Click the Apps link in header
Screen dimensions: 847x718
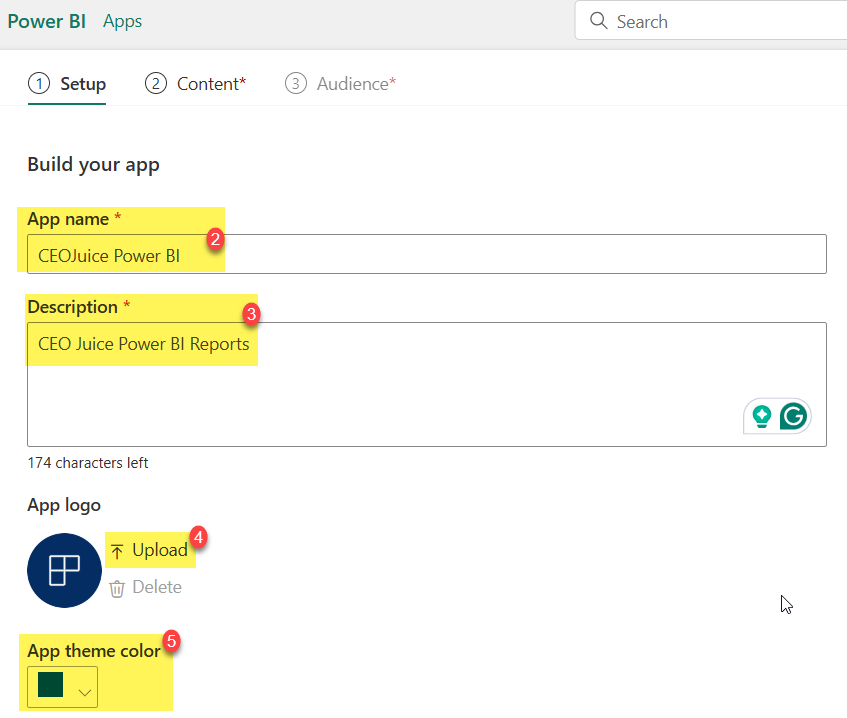click(123, 21)
